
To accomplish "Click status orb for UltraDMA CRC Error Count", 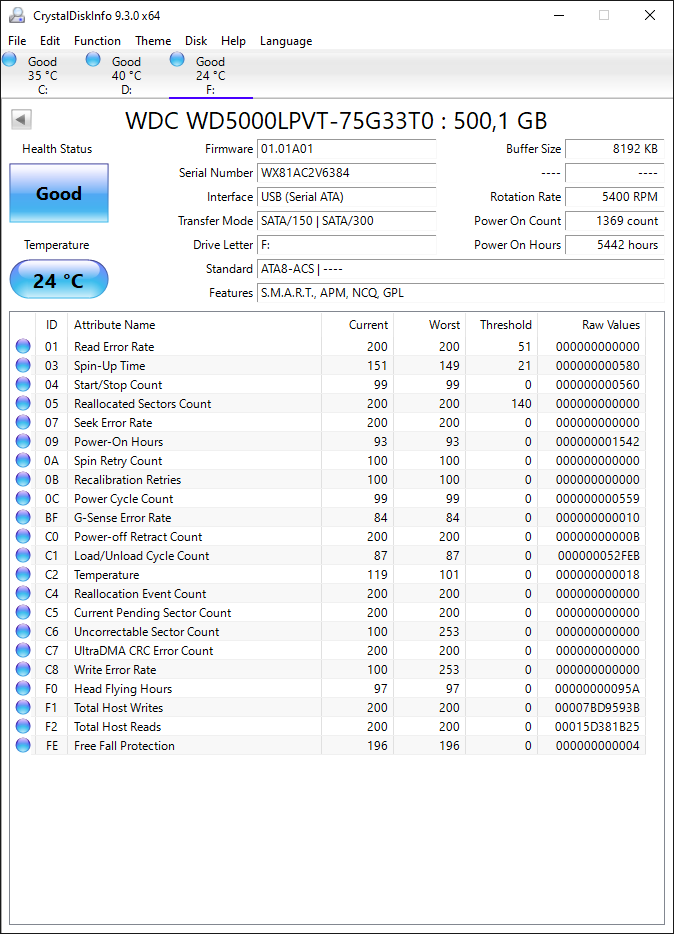I will coord(23,650).
